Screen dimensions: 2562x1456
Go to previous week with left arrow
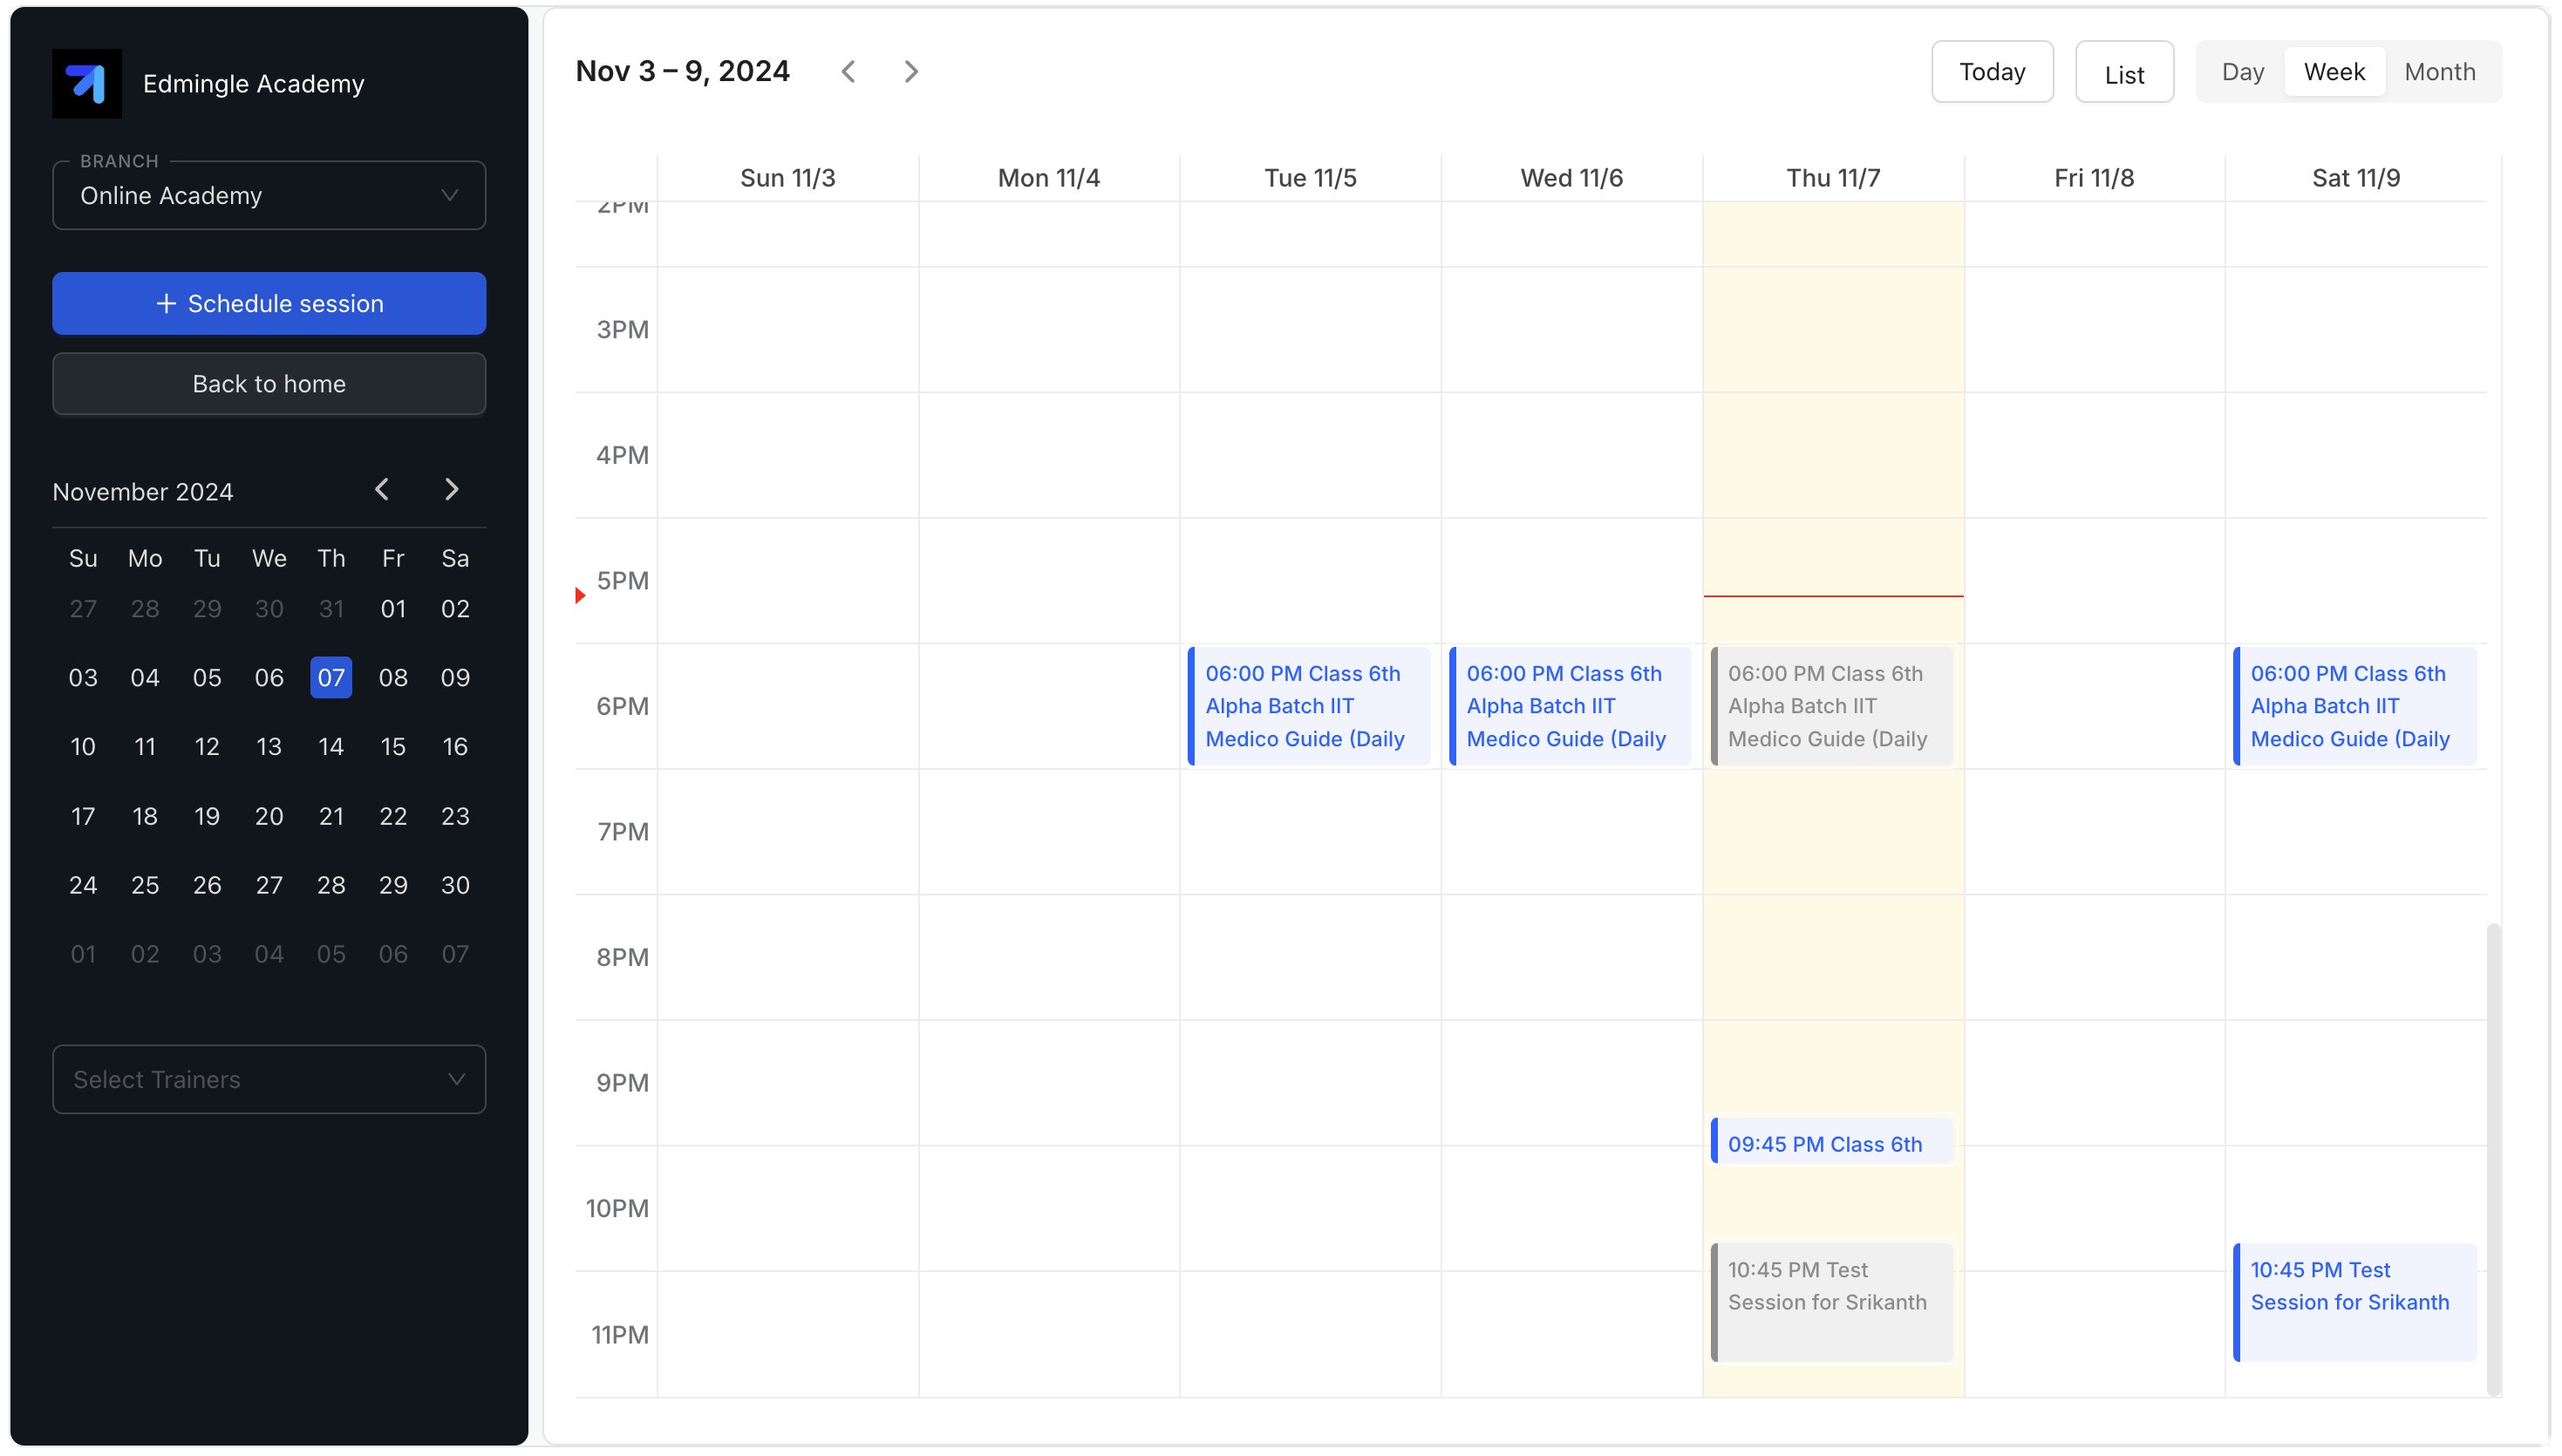click(848, 72)
